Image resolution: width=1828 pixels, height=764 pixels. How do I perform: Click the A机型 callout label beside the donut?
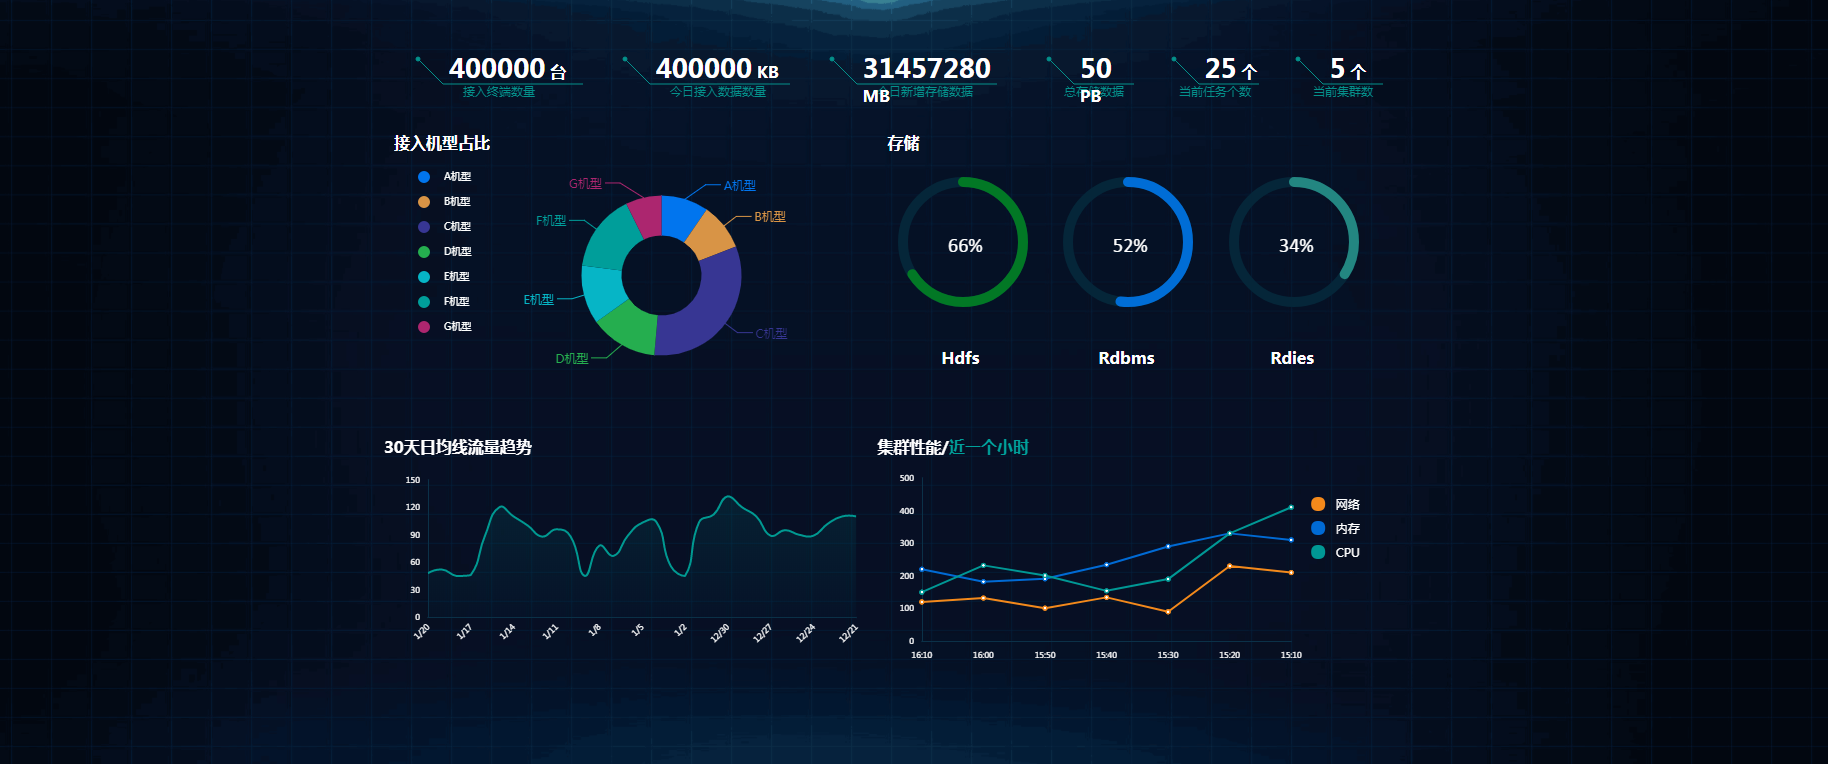(740, 186)
